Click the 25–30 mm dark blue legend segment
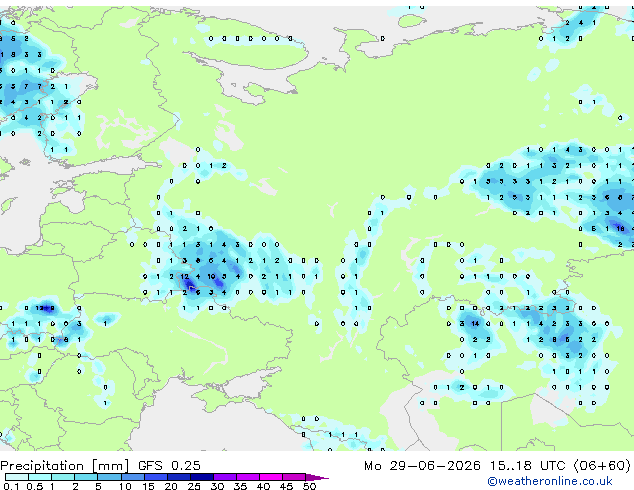The width and height of the screenshot is (634, 490). click(x=202, y=477)
